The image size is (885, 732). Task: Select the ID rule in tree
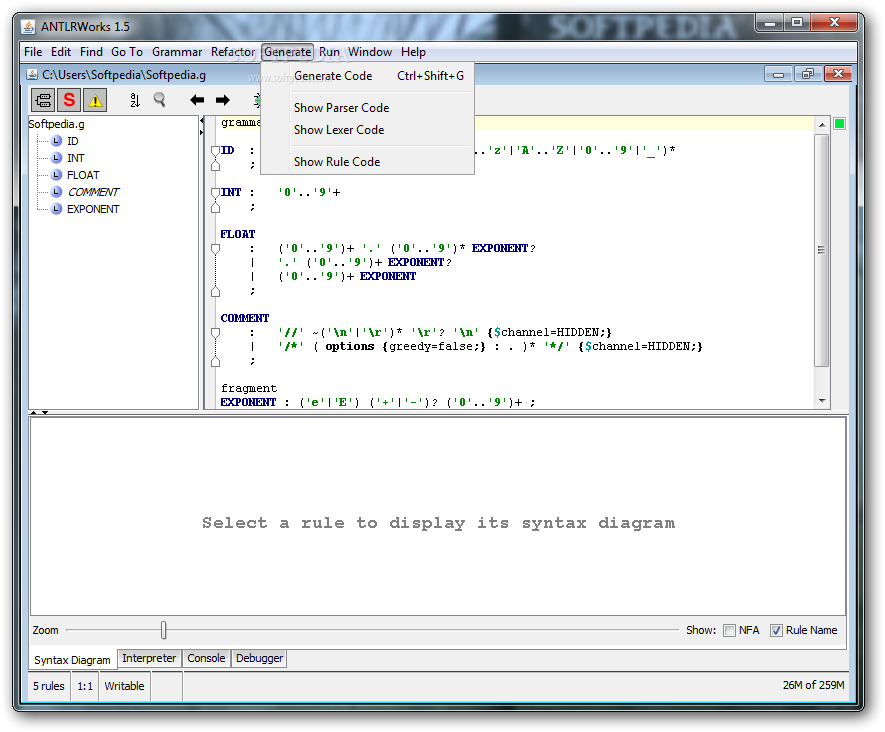(x=73, y=141)
